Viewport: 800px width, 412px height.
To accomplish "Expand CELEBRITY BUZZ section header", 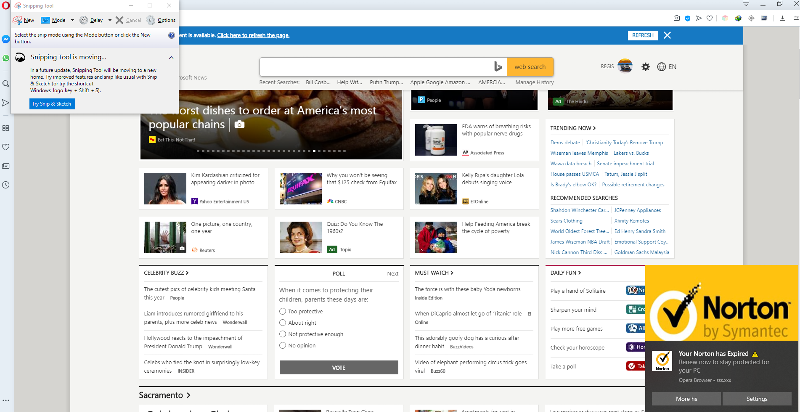I will [x=166, y=273].
